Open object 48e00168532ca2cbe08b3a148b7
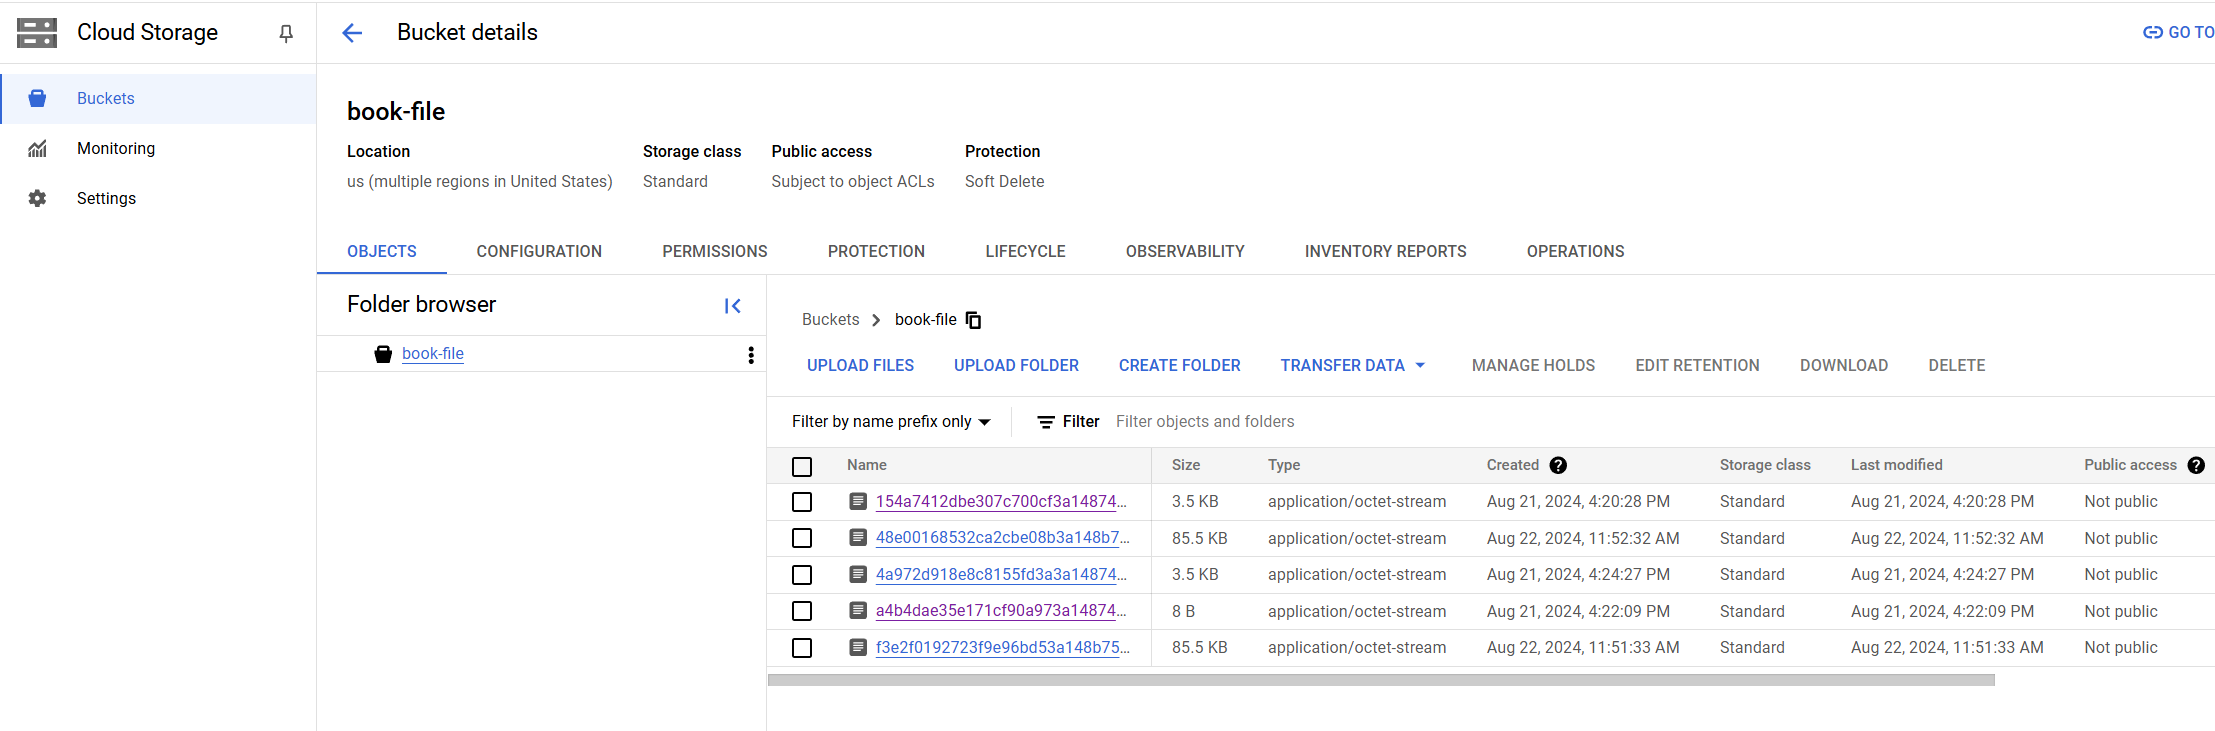The width and height of the screenshot is (2215, 731). coord(1002,538)
